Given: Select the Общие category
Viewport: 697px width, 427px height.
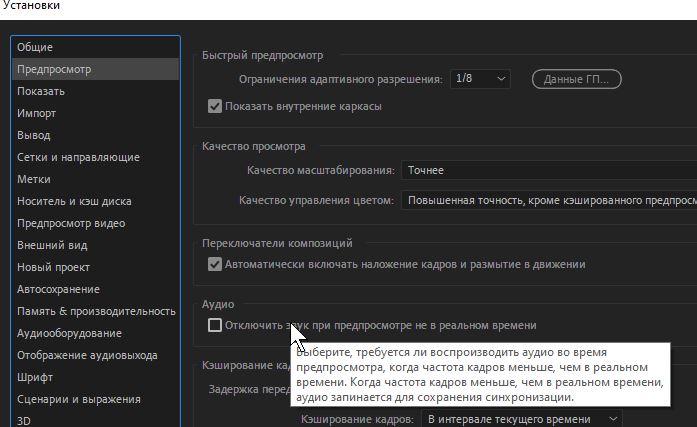Looking at the screenshot, I should pos(96,47).
